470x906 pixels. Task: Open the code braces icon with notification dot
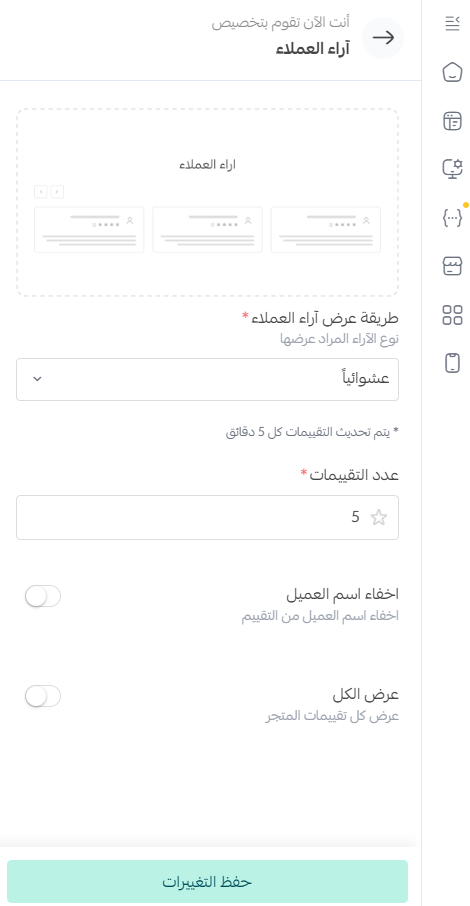click(452, 217)
